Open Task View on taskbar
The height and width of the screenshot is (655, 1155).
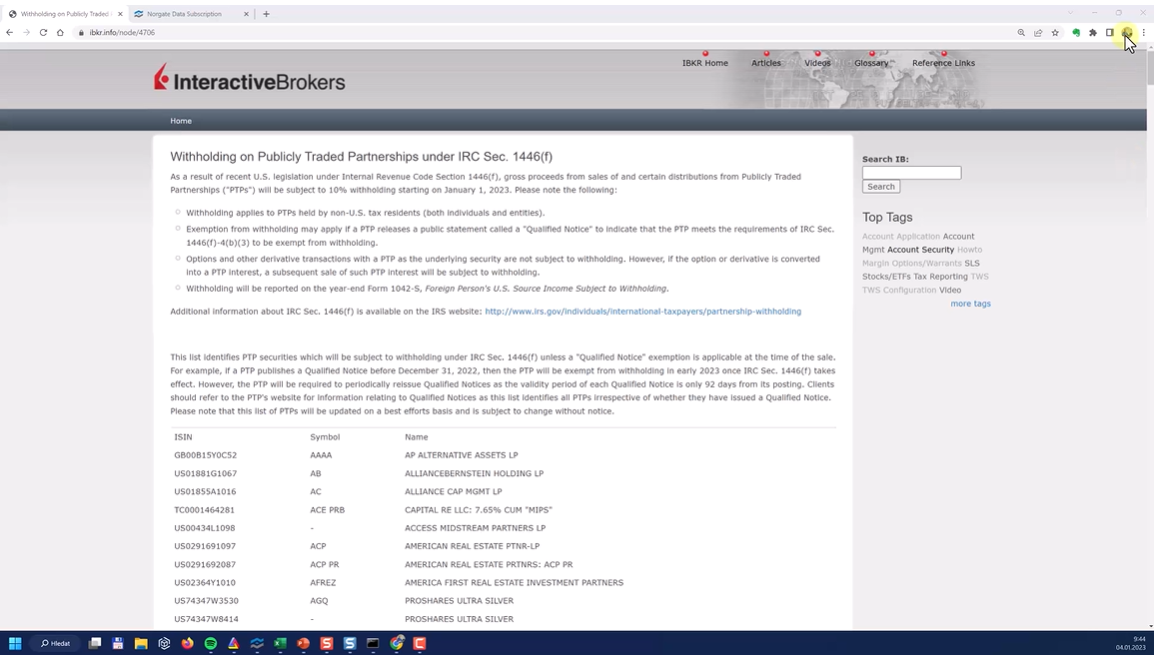click(94, 643)
